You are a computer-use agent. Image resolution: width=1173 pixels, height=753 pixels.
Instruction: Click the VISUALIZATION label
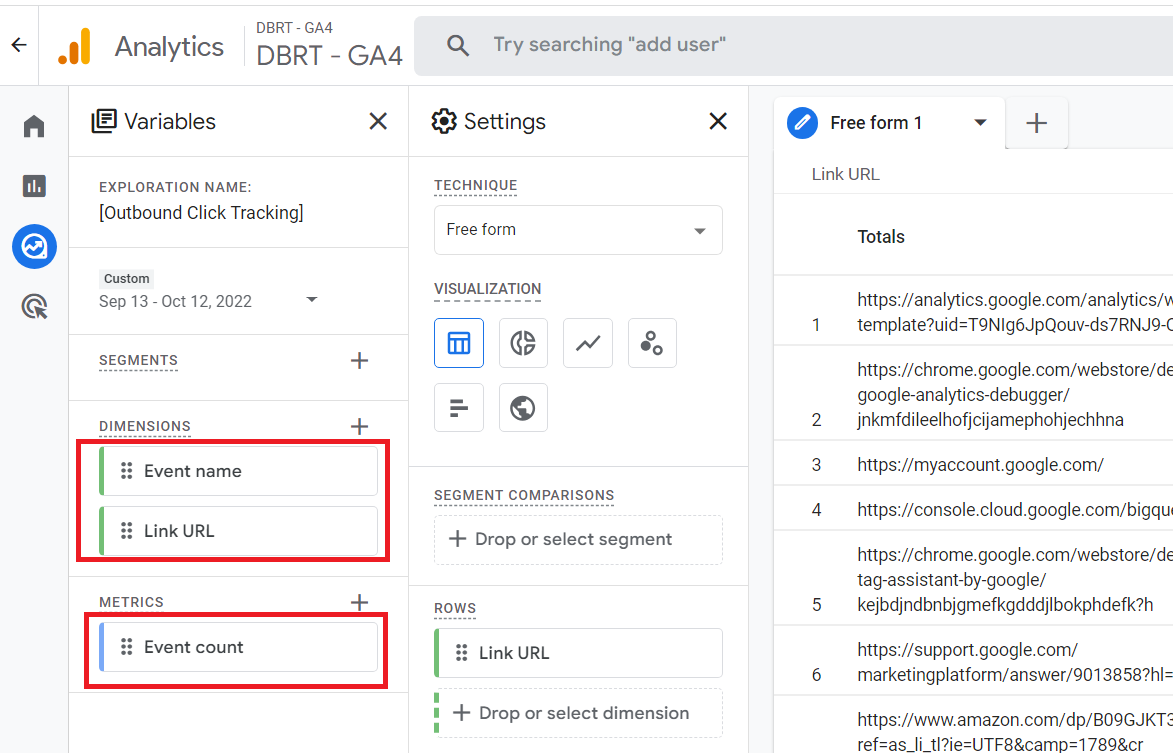pyautogui.click(x=488, y=289)
